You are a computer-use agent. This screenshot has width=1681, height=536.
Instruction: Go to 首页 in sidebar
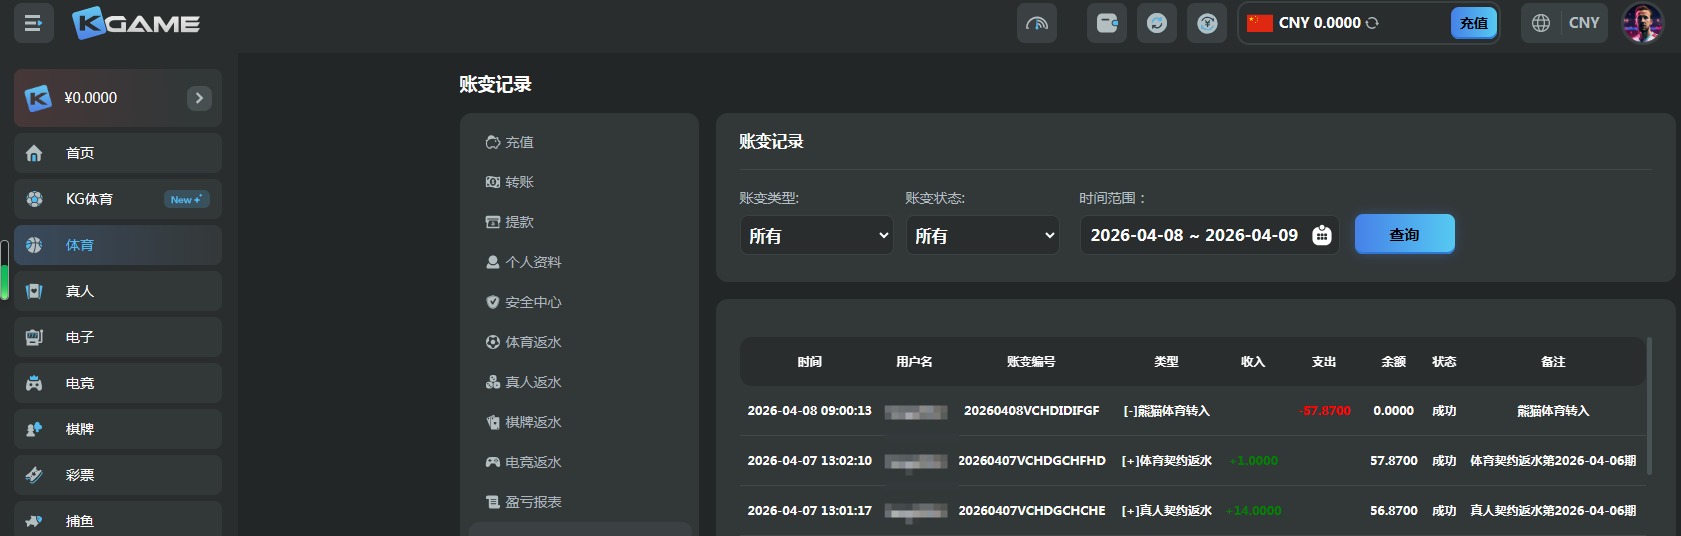[118, 153]
